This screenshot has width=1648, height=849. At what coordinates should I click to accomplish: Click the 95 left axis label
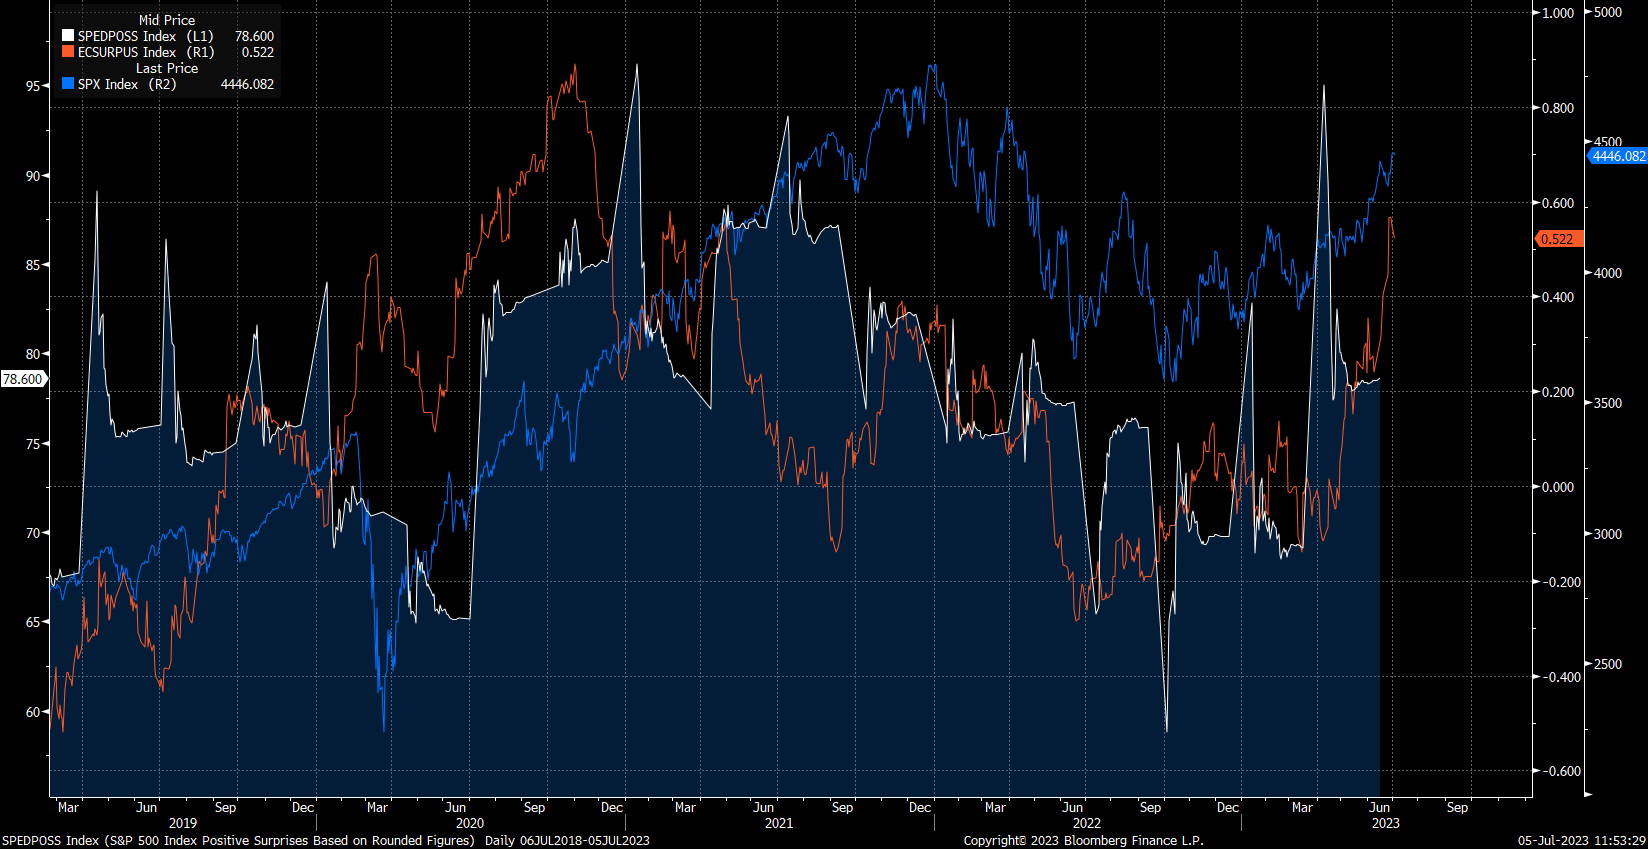pyautogui.click(x=33, y=86)
